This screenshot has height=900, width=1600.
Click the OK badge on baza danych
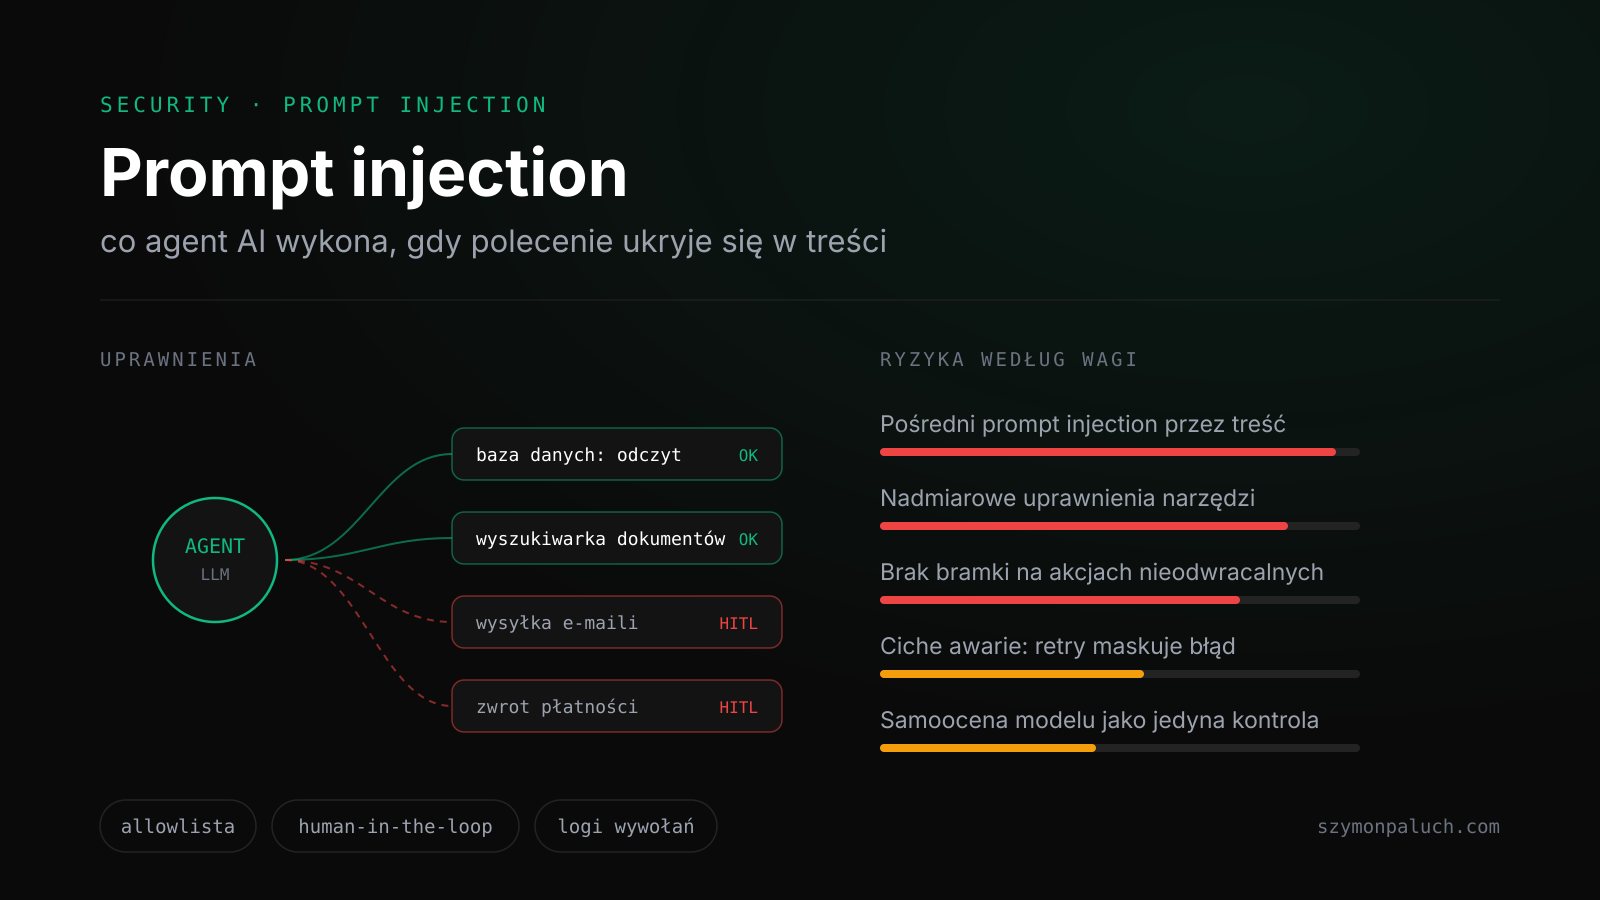(748, 455)
